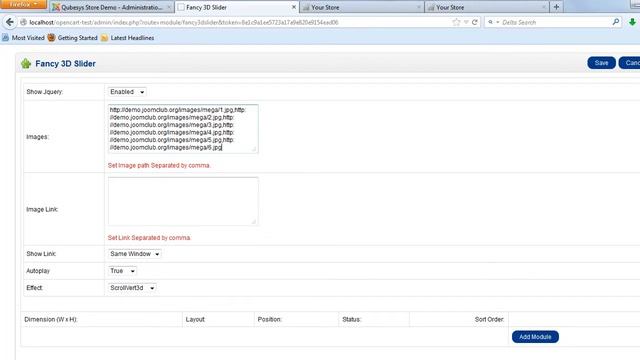Open the Autoplay True dropdown
Screen dimensions: 640x360
(122, 271)
